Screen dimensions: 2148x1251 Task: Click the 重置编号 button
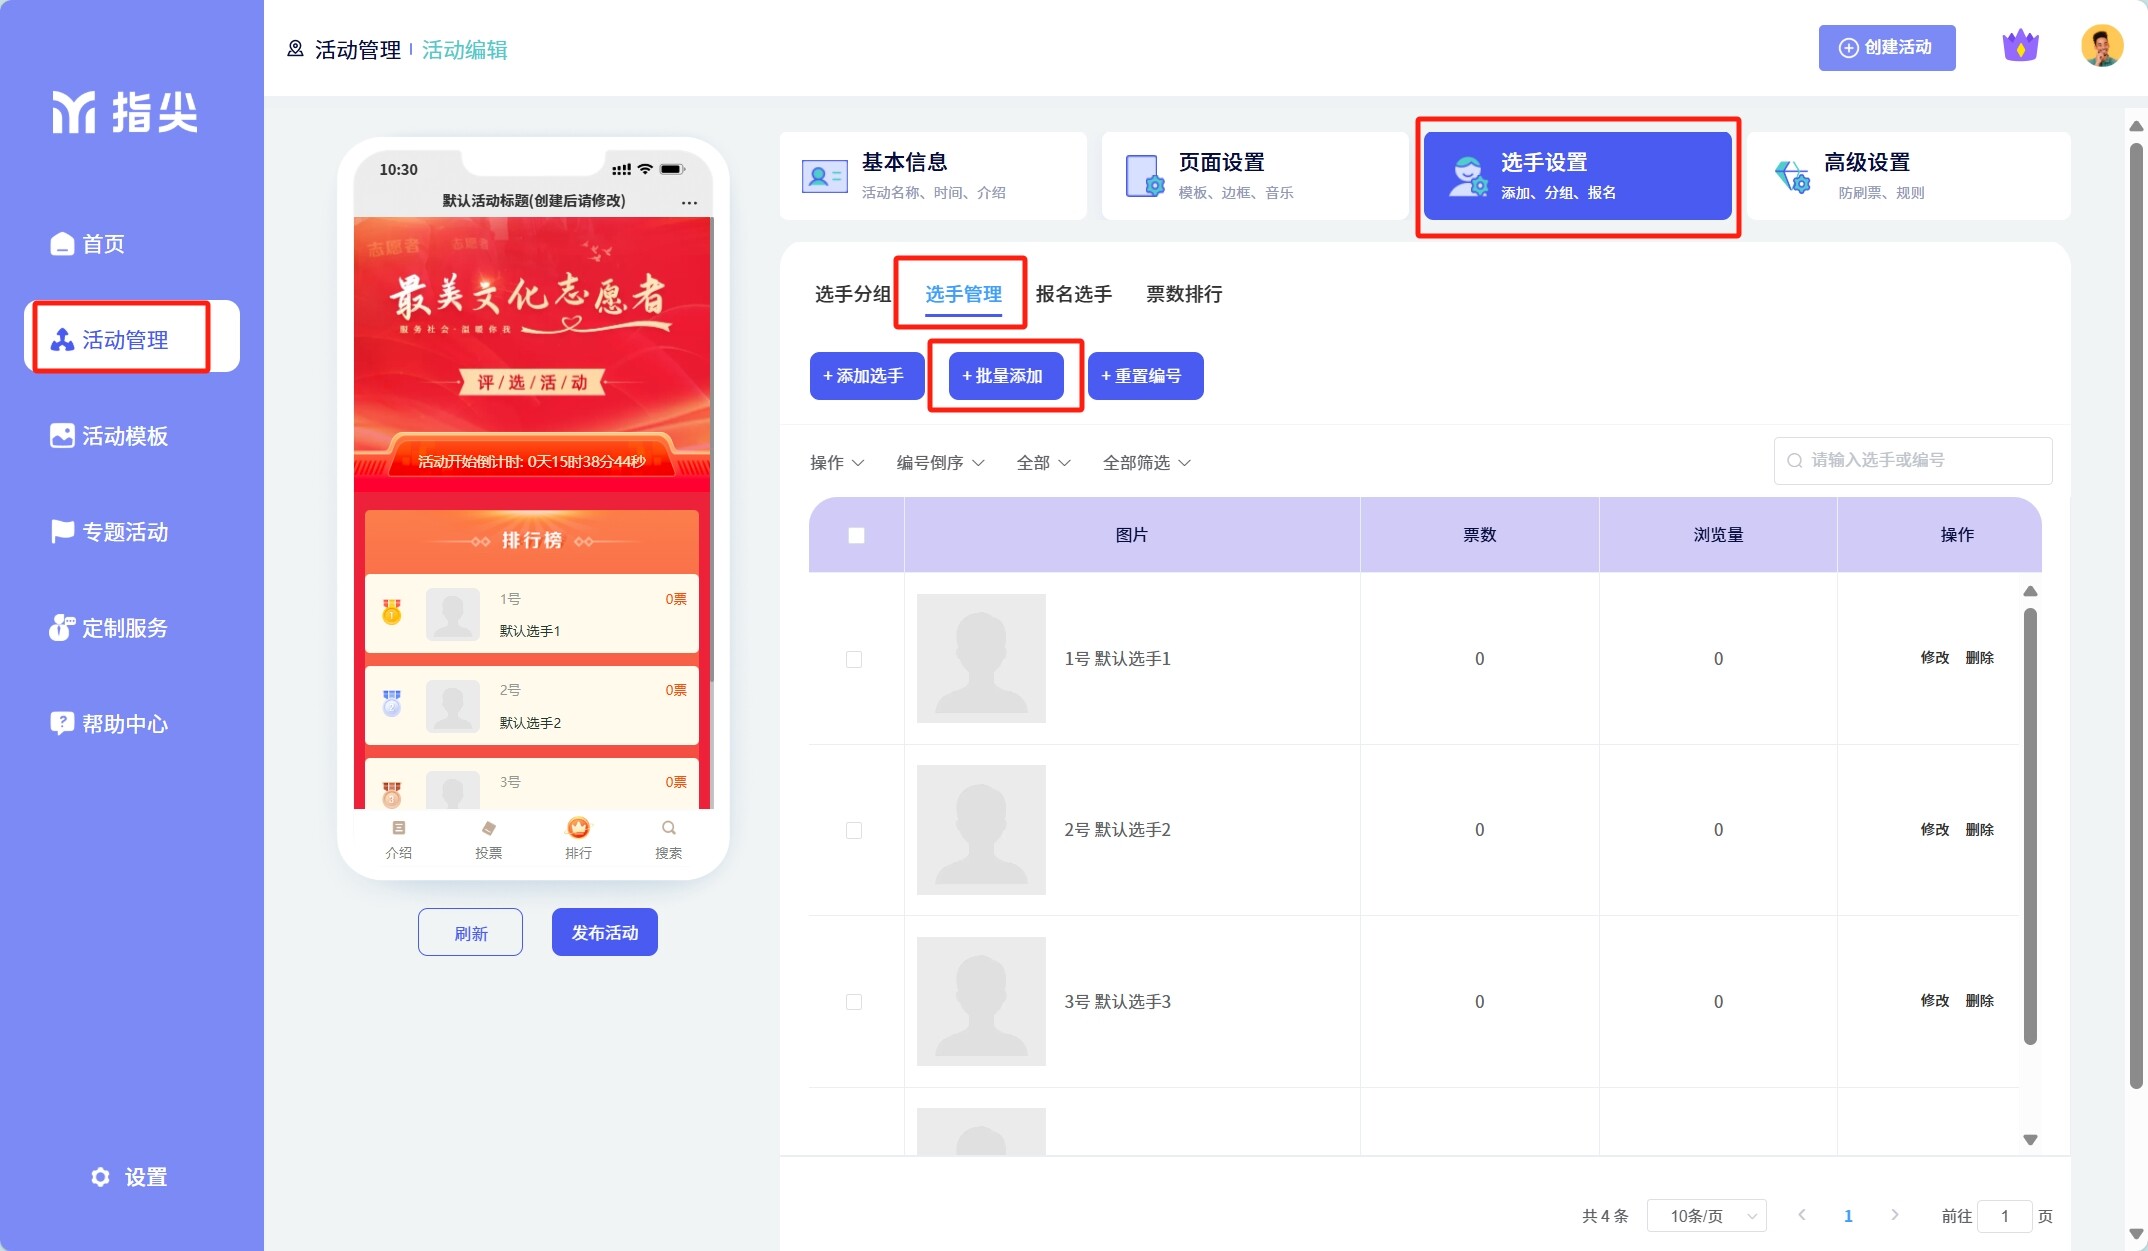click(x=1145, y=376)
